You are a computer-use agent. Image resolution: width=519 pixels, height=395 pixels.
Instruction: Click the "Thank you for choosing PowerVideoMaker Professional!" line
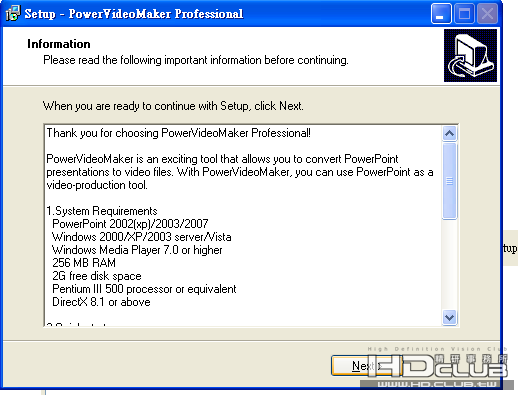[178, 133]
